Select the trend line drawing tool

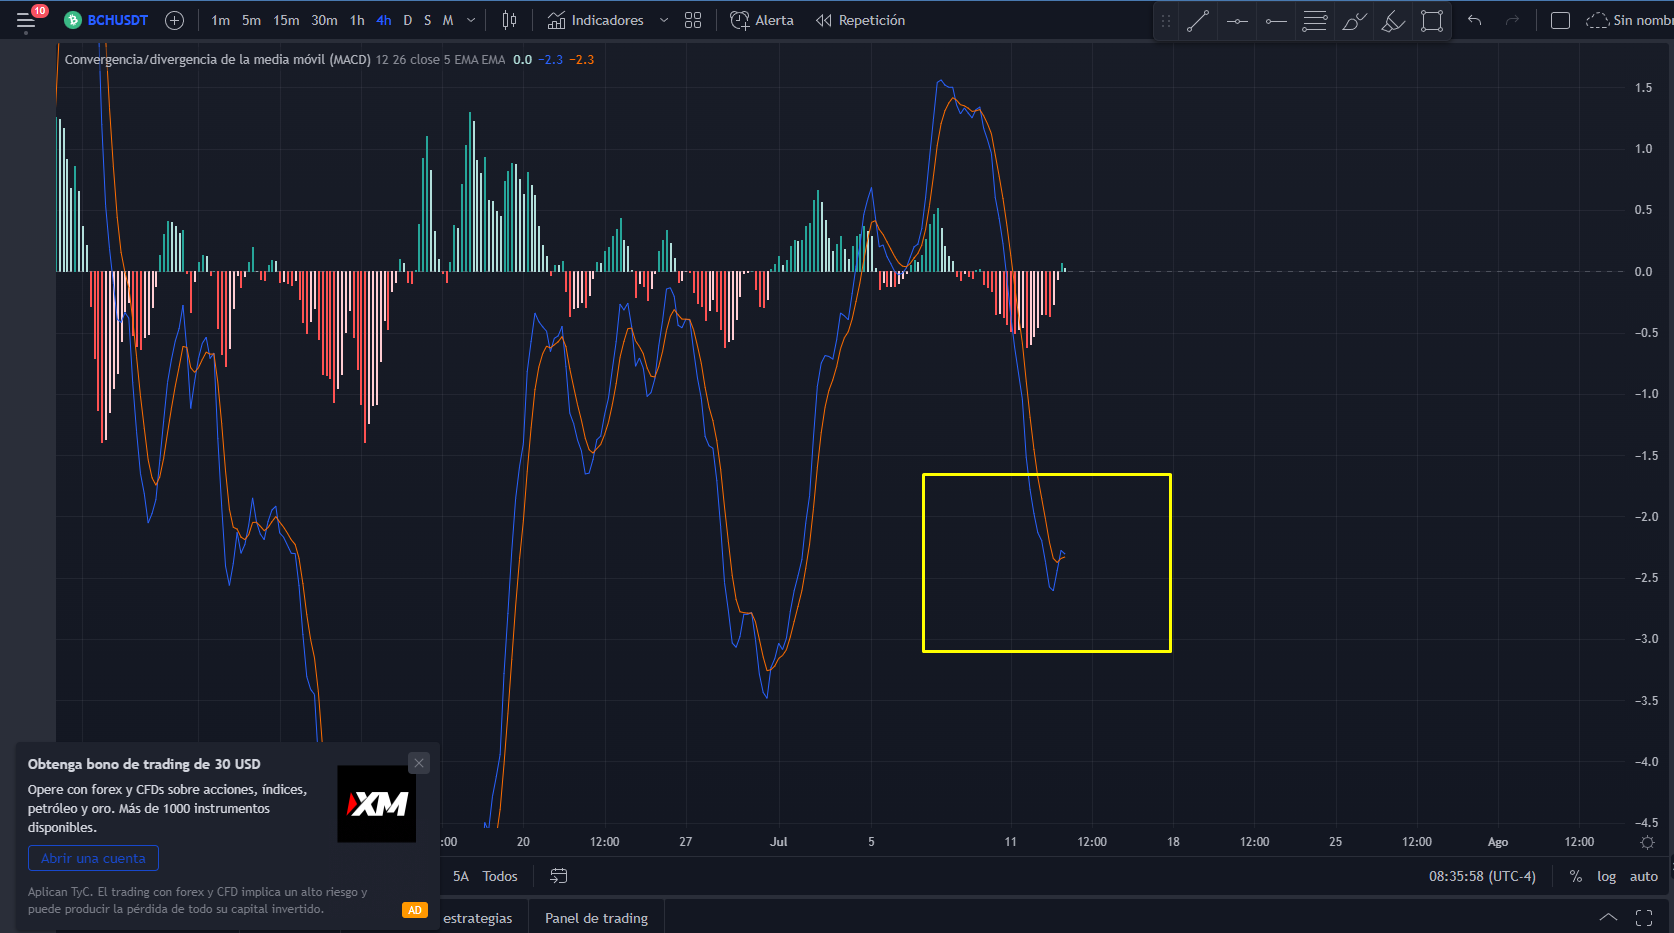pos(1198,21)
